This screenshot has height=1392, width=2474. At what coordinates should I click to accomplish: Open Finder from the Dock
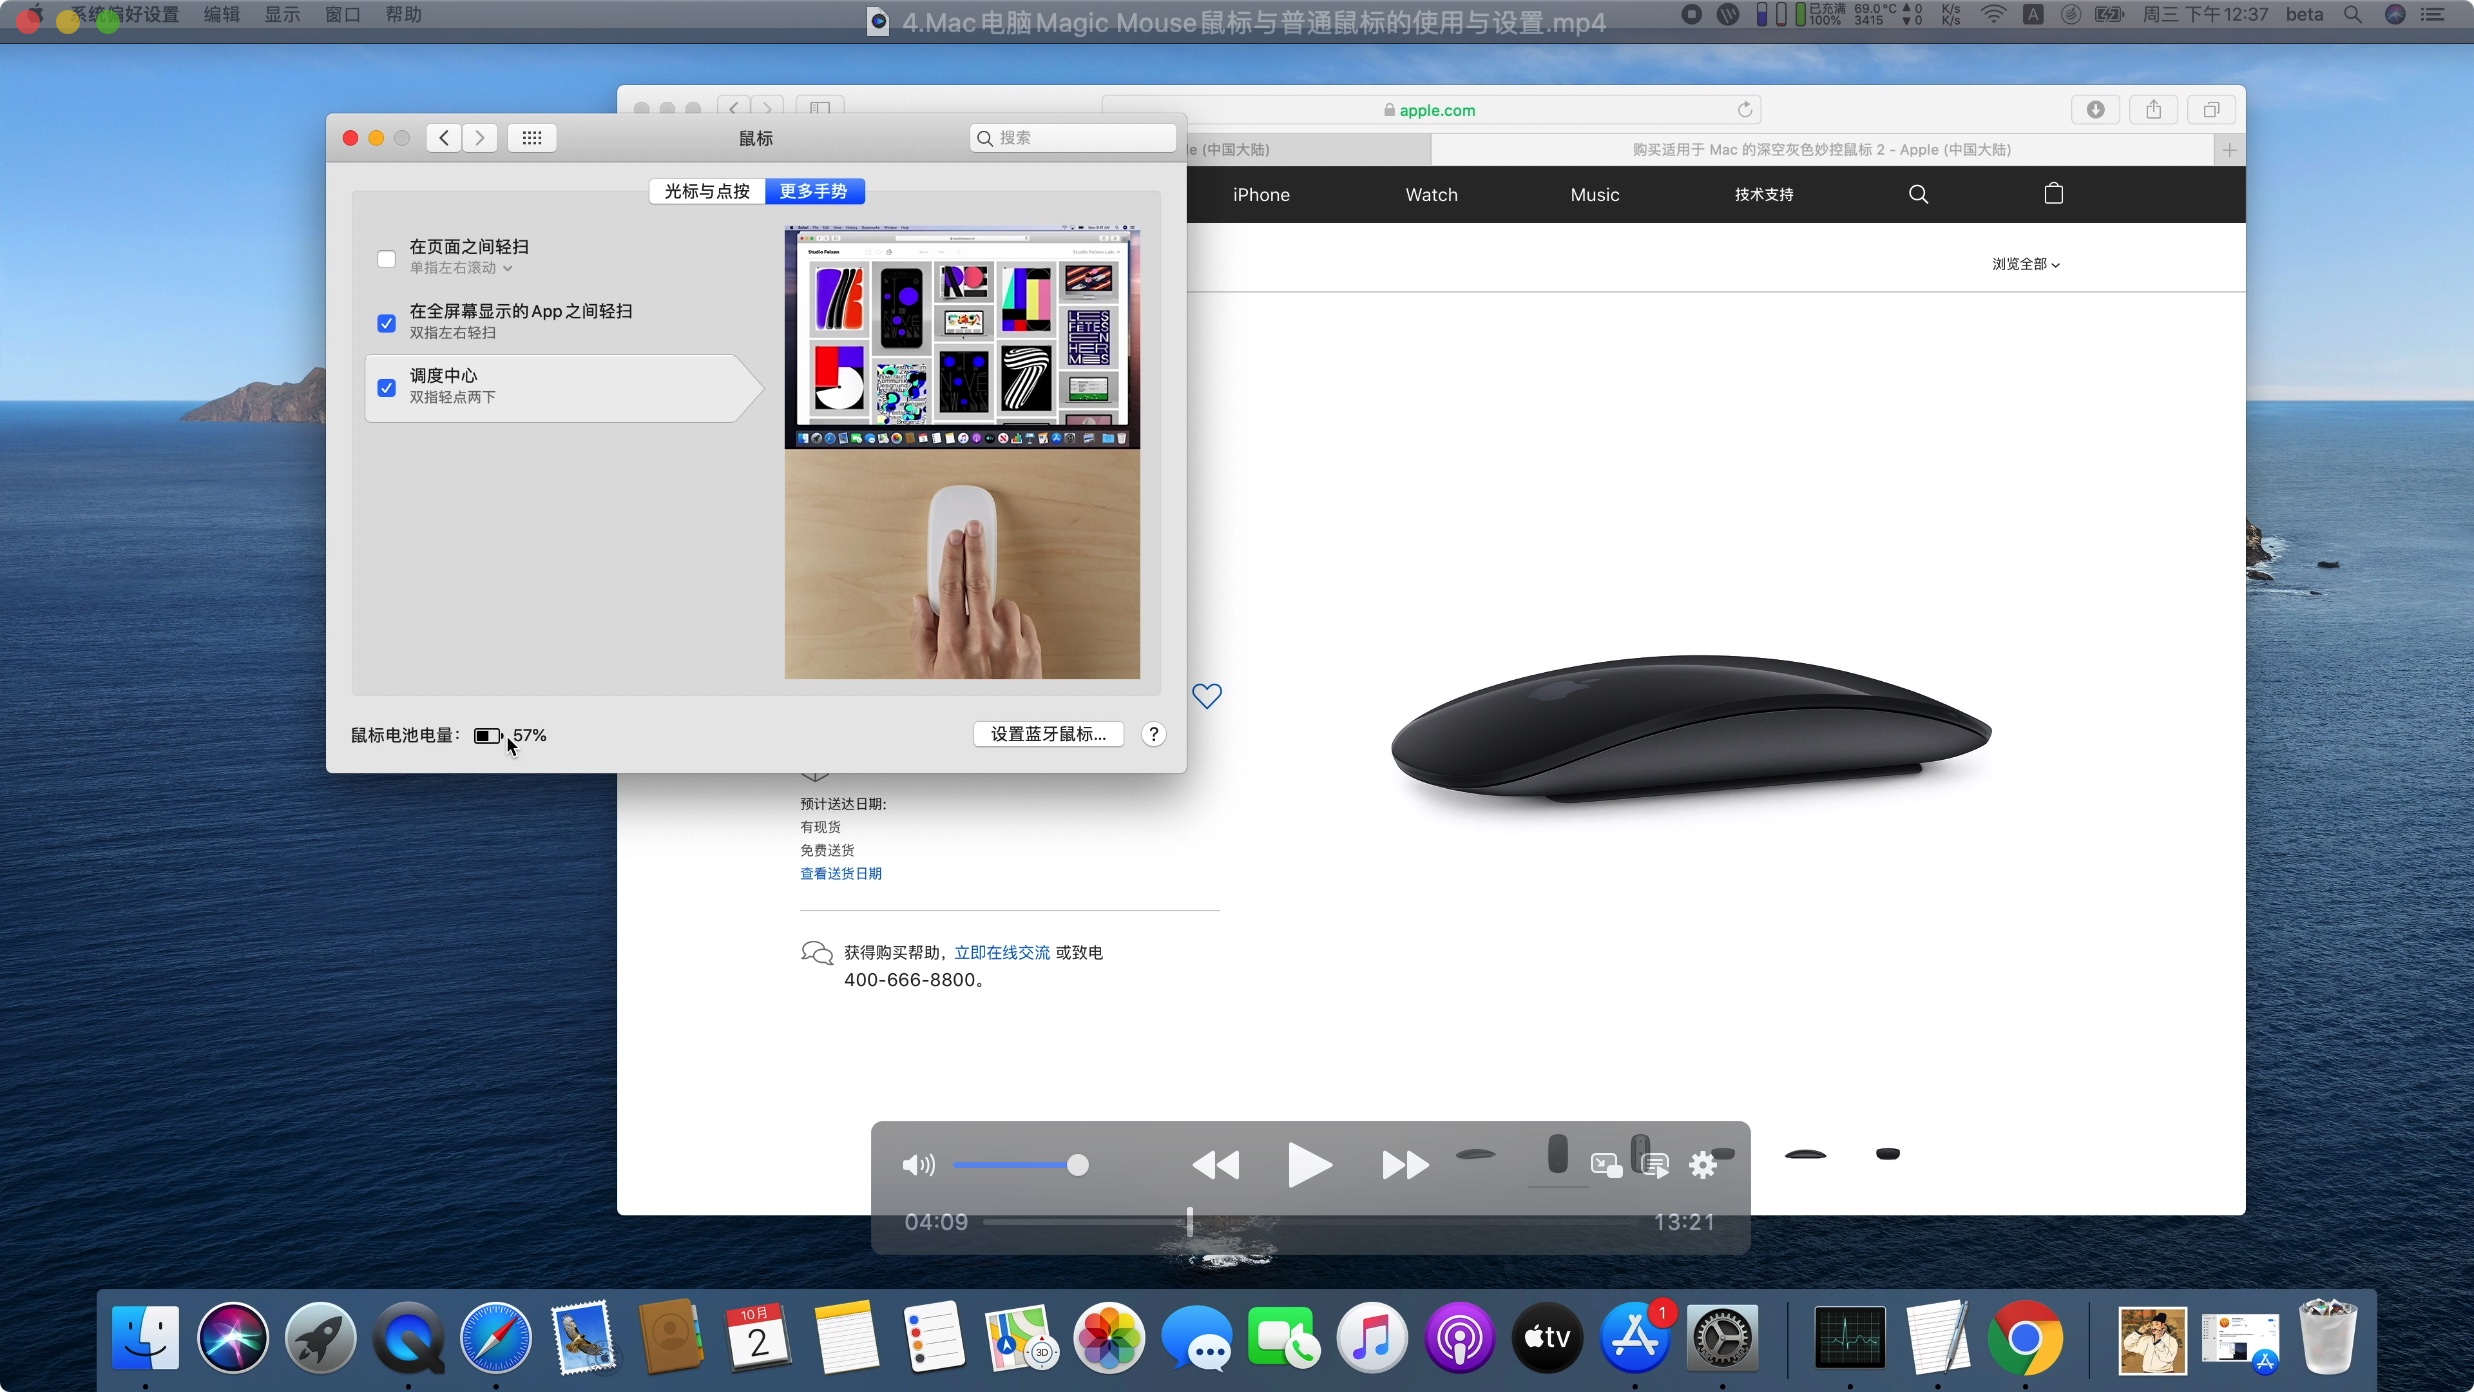click(146, 1338)
